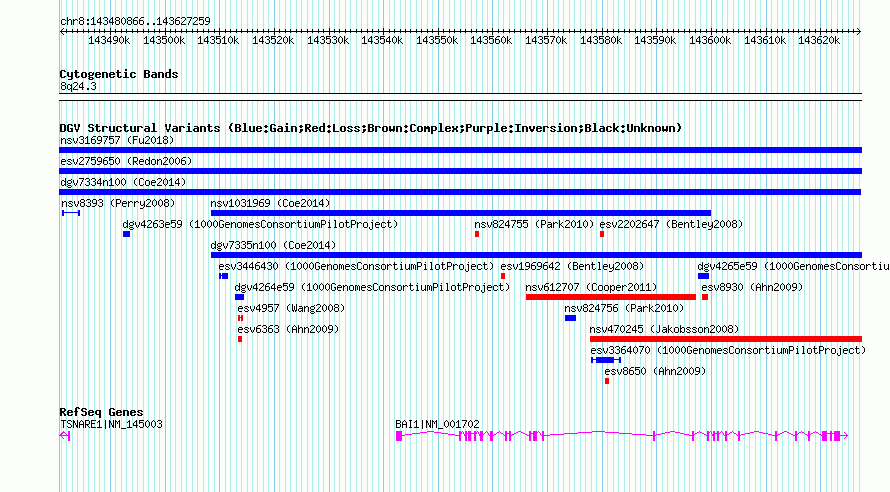
Task: Click the Cytogenetic Bands track title
Action: [119, 74]
